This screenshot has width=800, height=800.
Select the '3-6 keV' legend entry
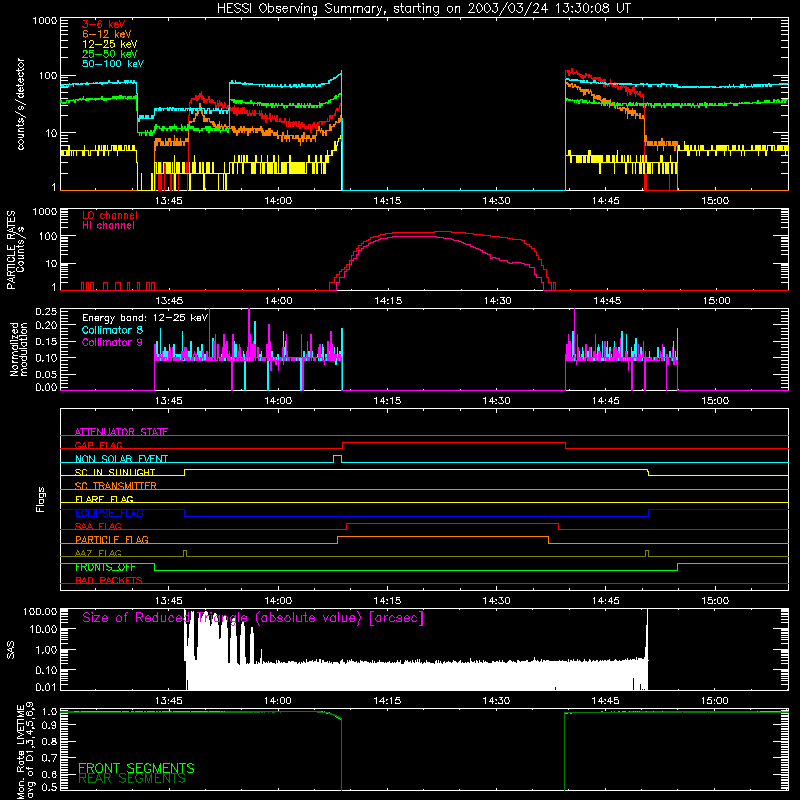(104, 24)
